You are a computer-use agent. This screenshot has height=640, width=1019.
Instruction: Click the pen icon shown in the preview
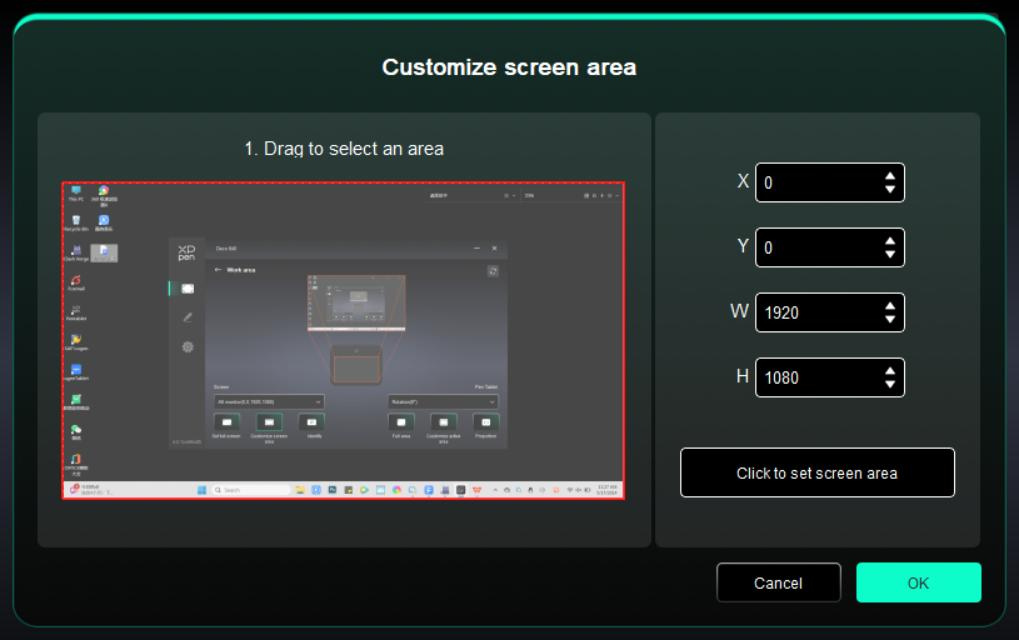pyautogui.click(x=187, y=317)
